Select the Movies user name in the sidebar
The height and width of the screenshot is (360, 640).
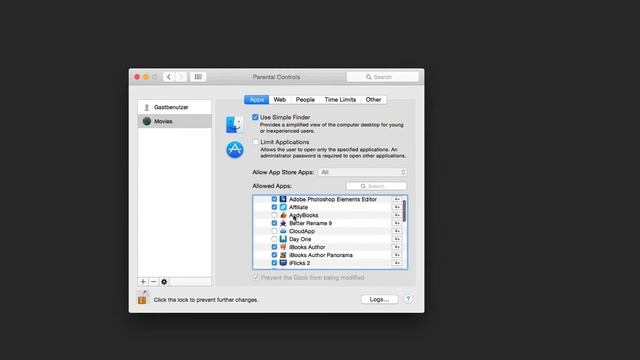[163, 121]
